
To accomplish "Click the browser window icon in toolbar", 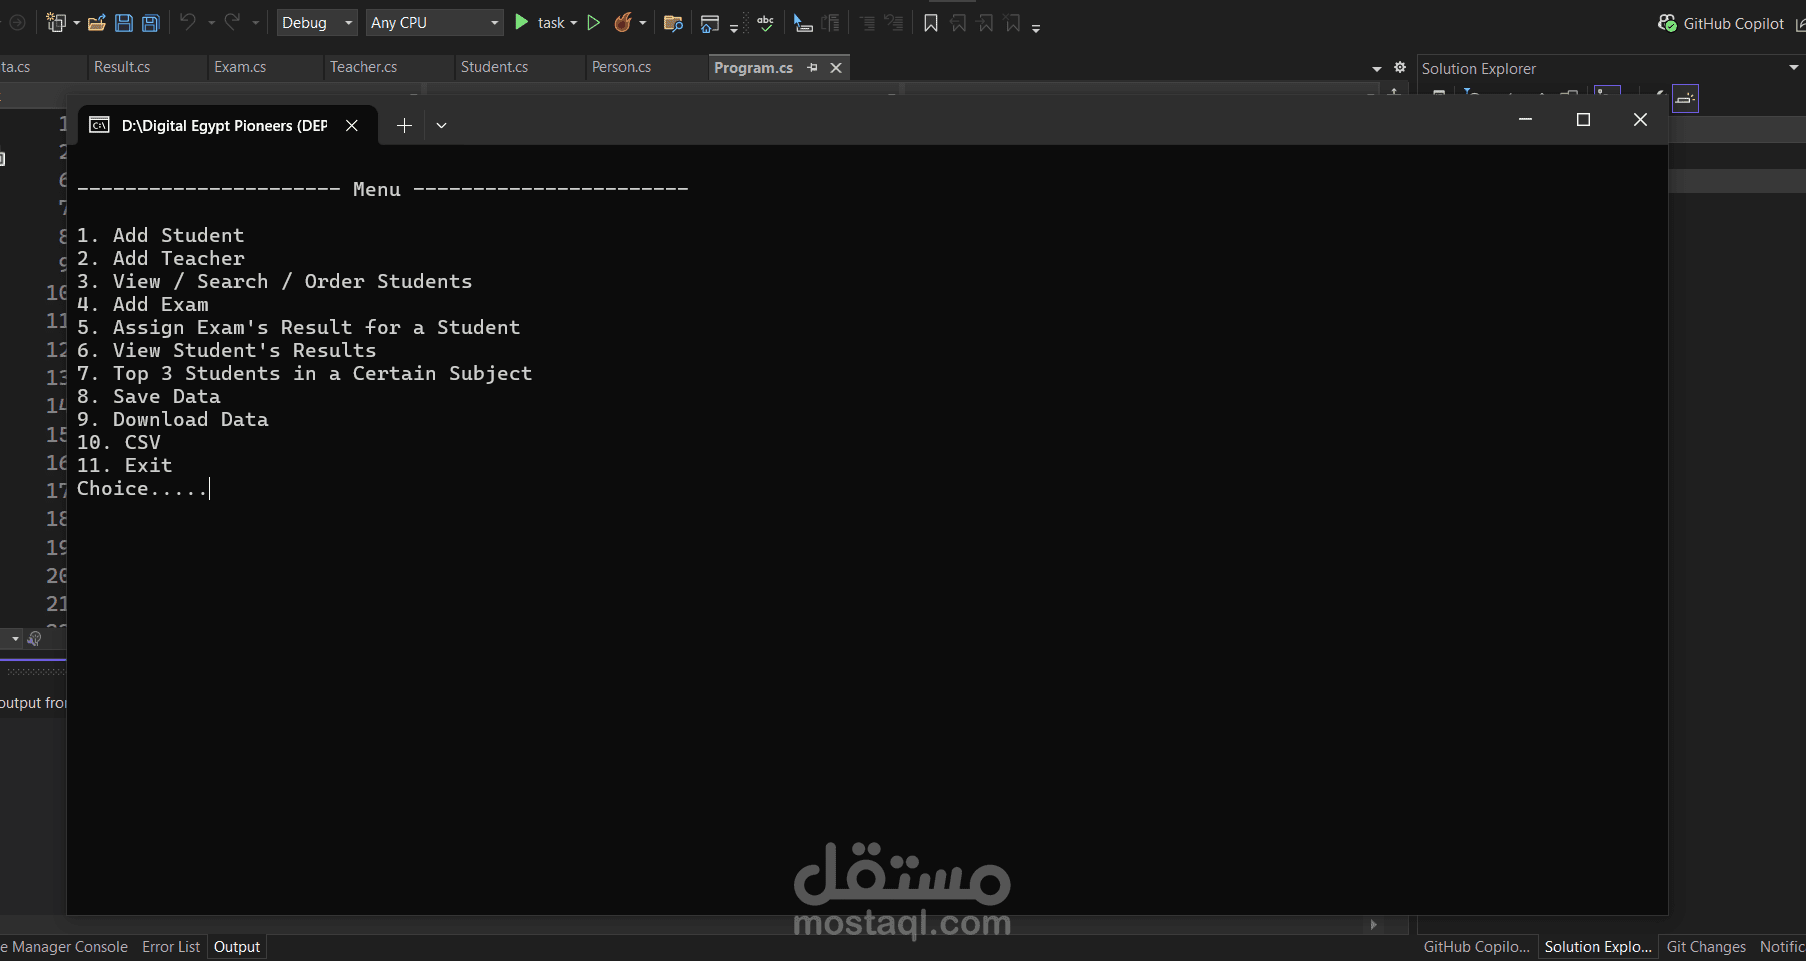I will tap(710, 23).
